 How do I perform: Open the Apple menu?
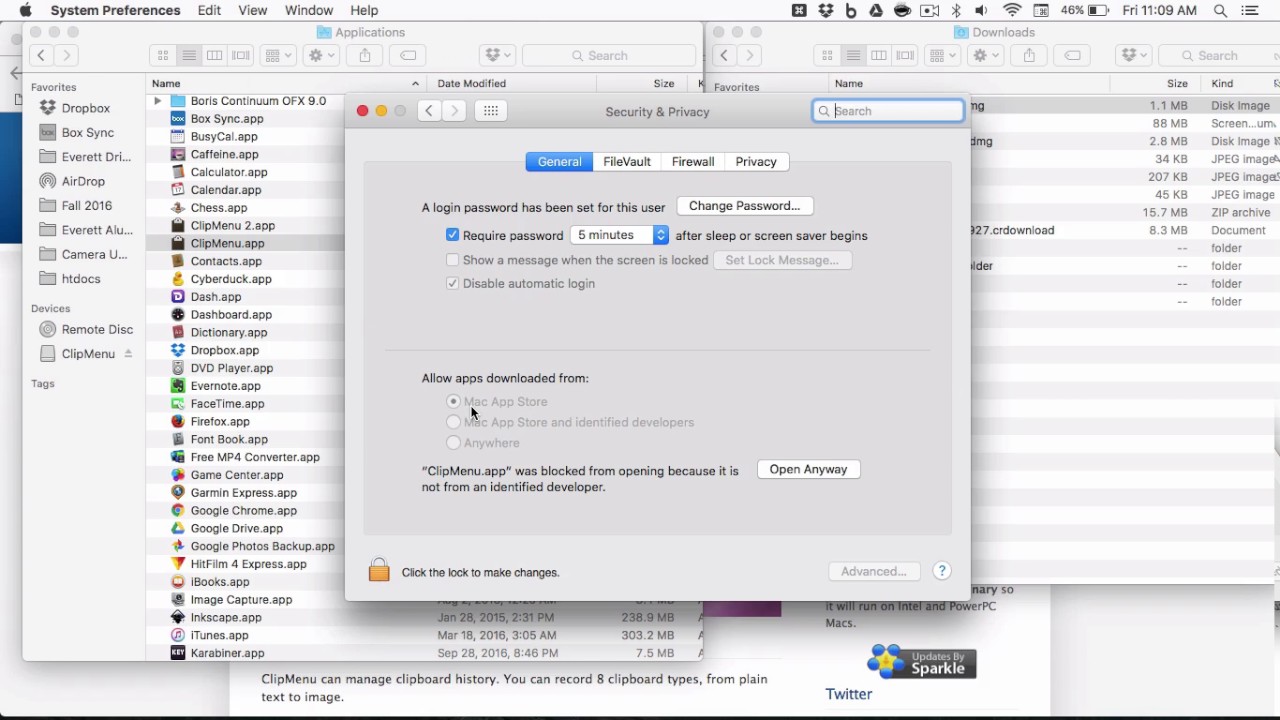point(25,10)
